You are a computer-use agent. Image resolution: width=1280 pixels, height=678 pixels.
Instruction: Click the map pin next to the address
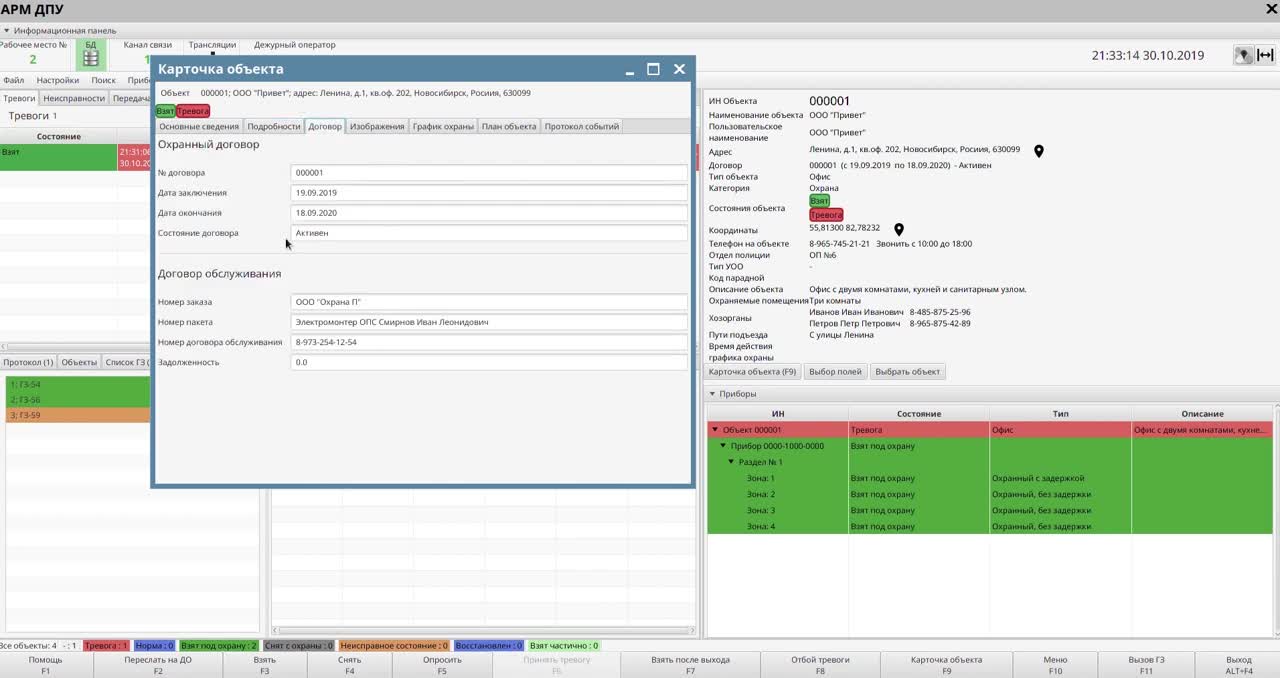(x=1039, y=151)
